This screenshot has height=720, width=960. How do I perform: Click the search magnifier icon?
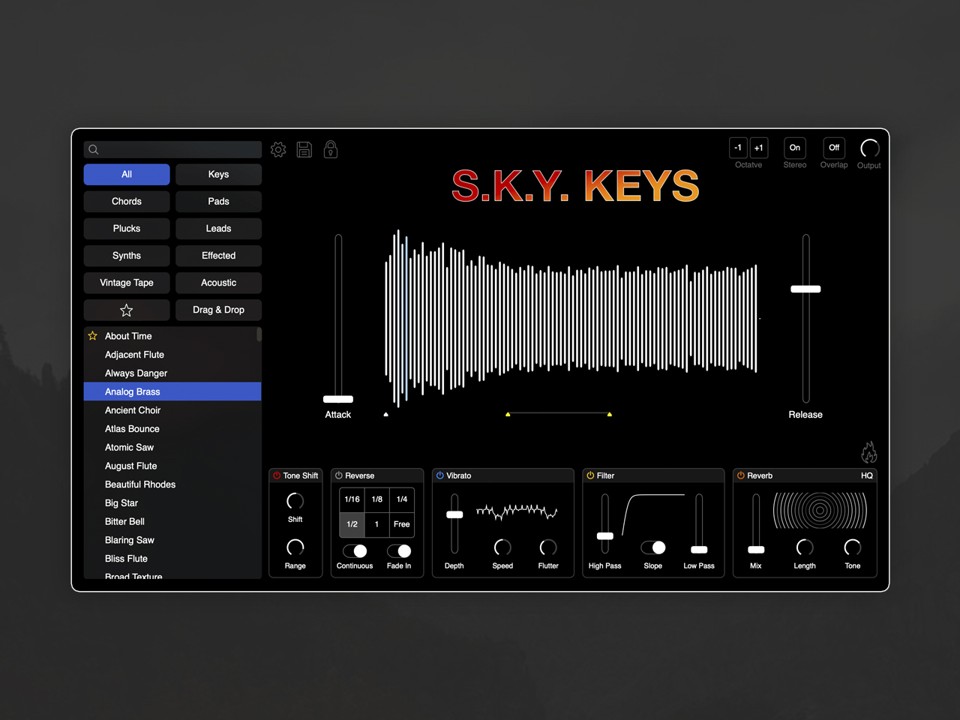pyautogui.click(x=93, y=149)
